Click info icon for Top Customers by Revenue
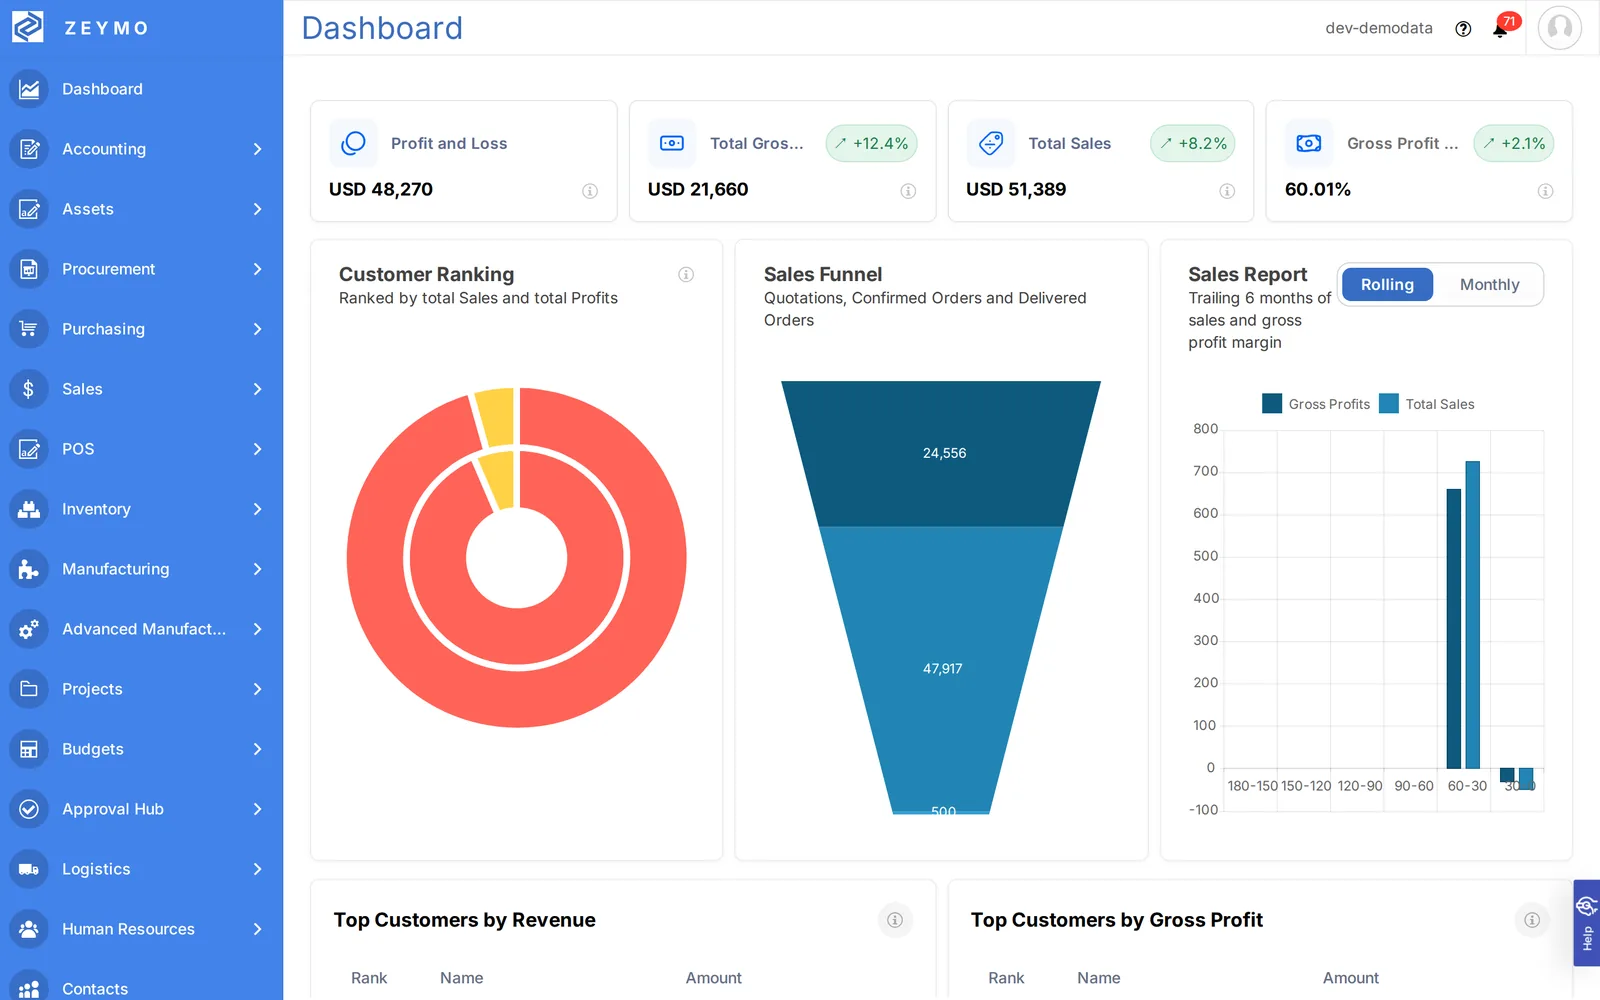The image size is (1600, 1000). click(895, 920)
